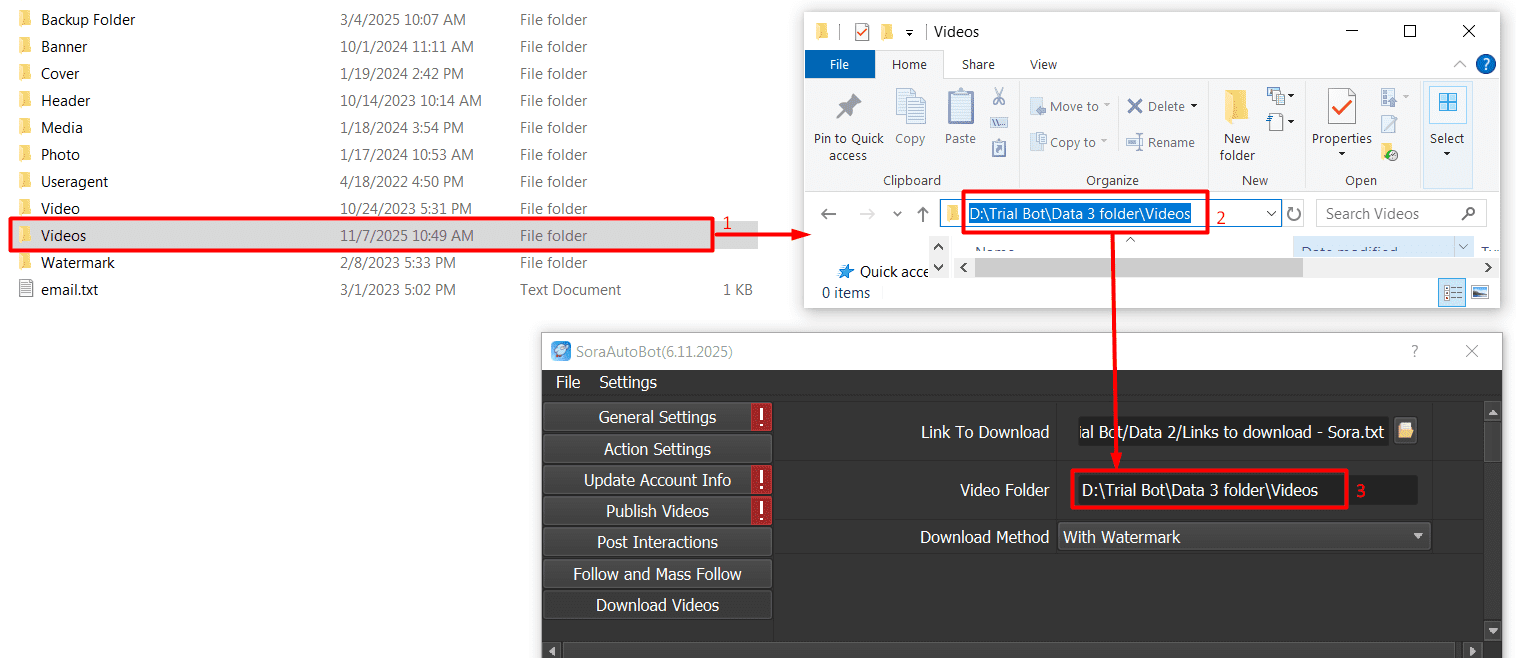The image size is (1516, 658).
Task: Click the Copy icon in the Clipboard group
Action: click(910, 112)
